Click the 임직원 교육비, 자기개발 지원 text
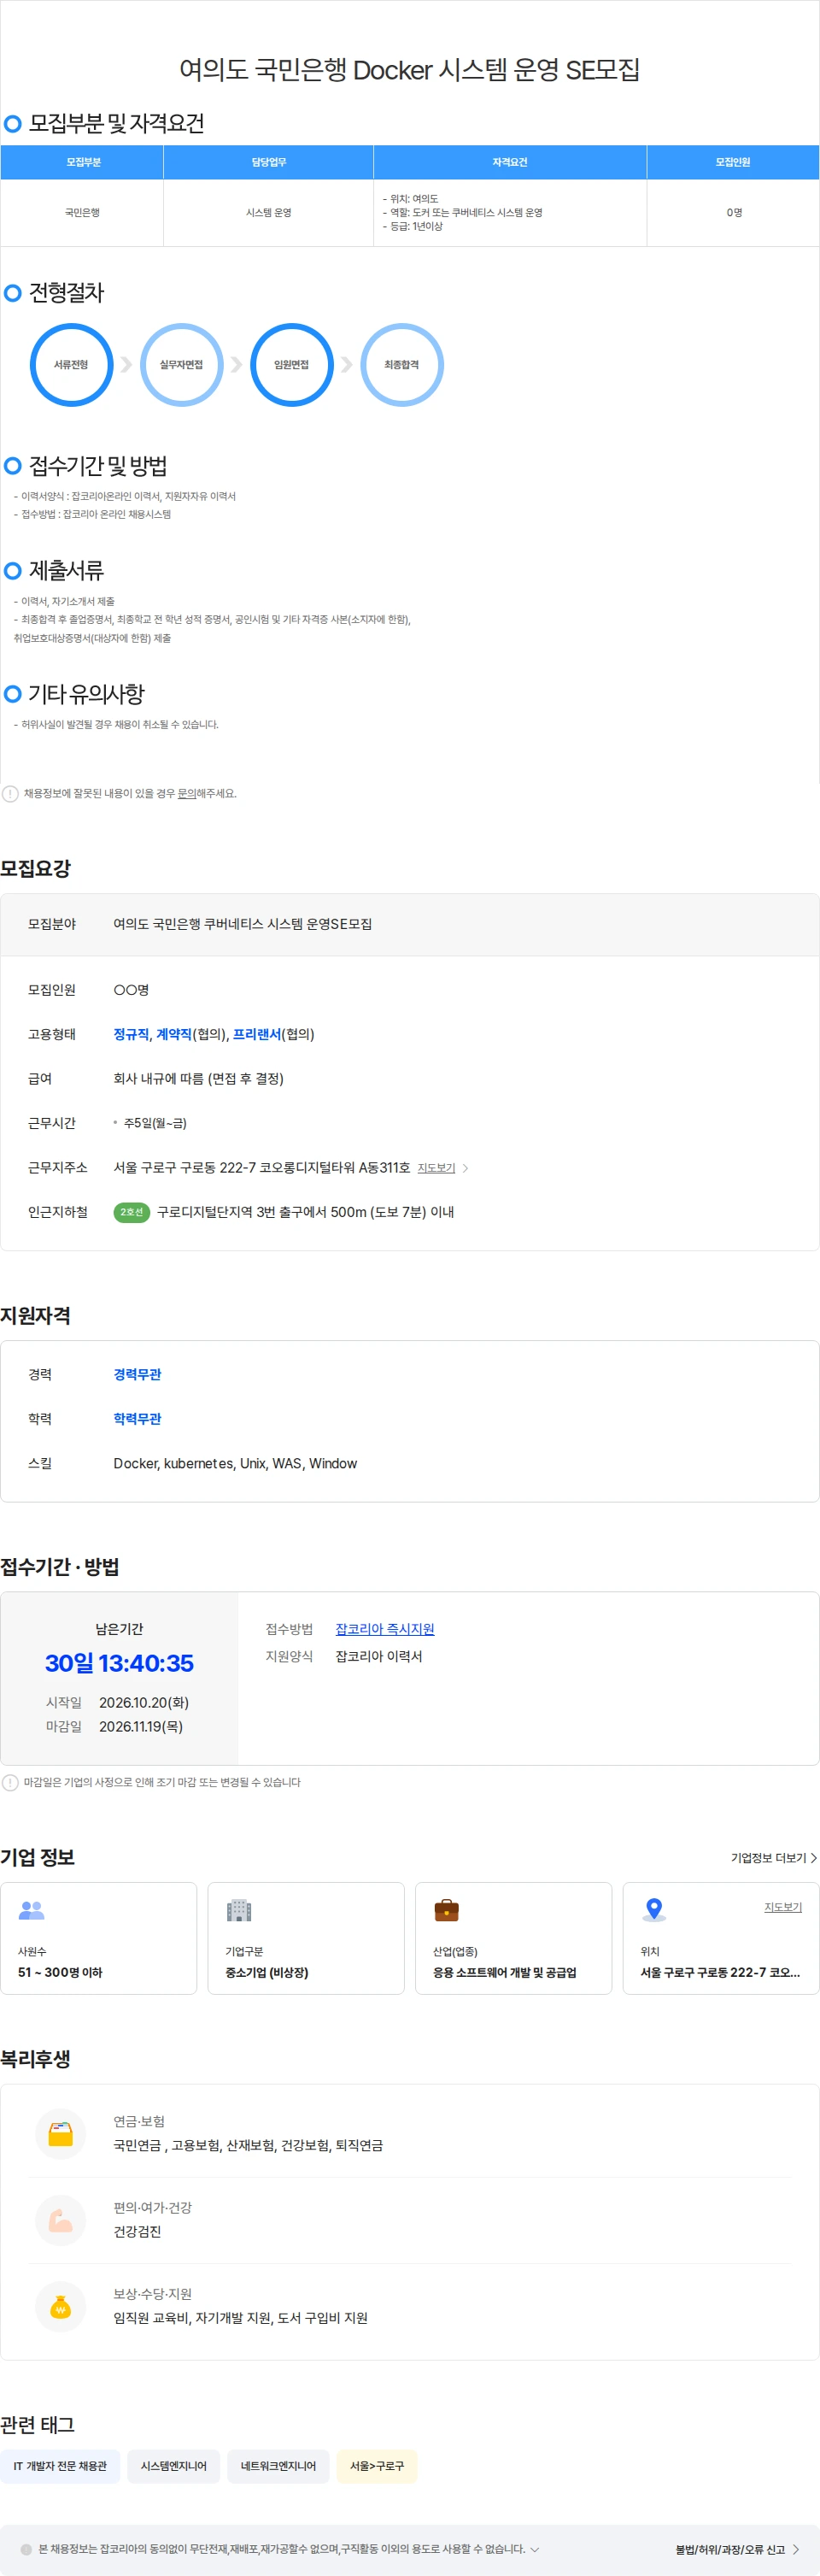Screen dimensions: 820x2576 (240, 2317)
